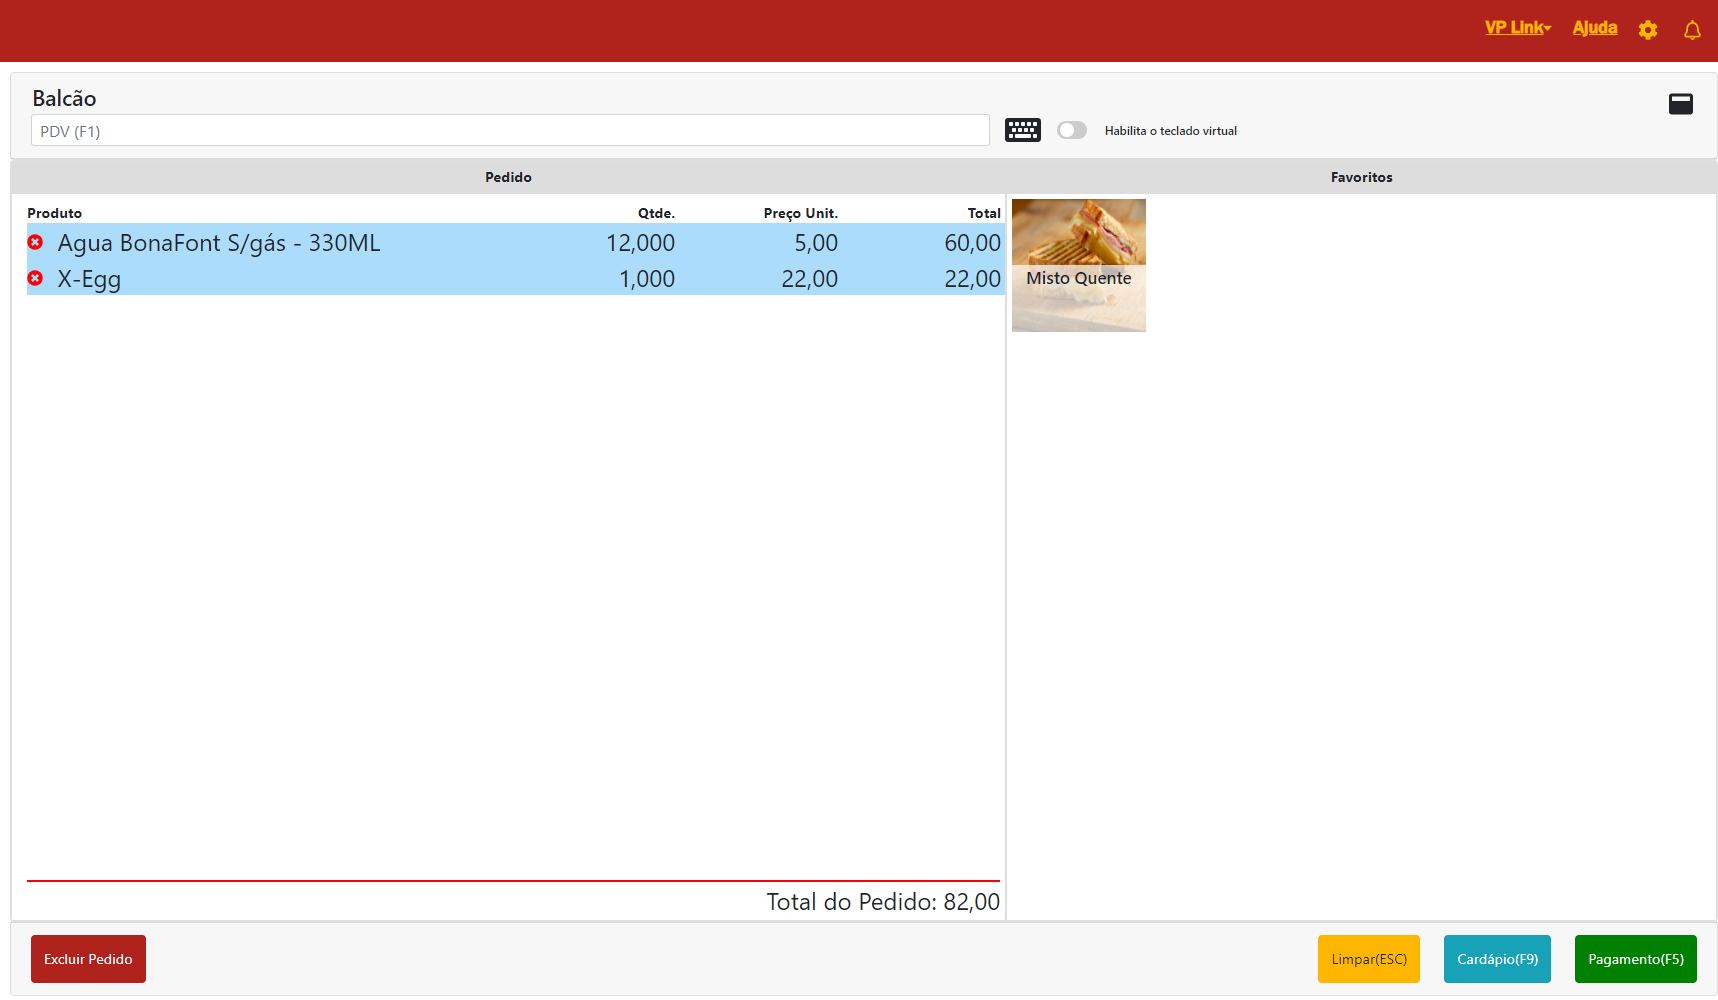The width and height of the screenshot is (1718, 1000).
Task: Proceed with Pagamento(F5) button
Action: [1635, 959]
